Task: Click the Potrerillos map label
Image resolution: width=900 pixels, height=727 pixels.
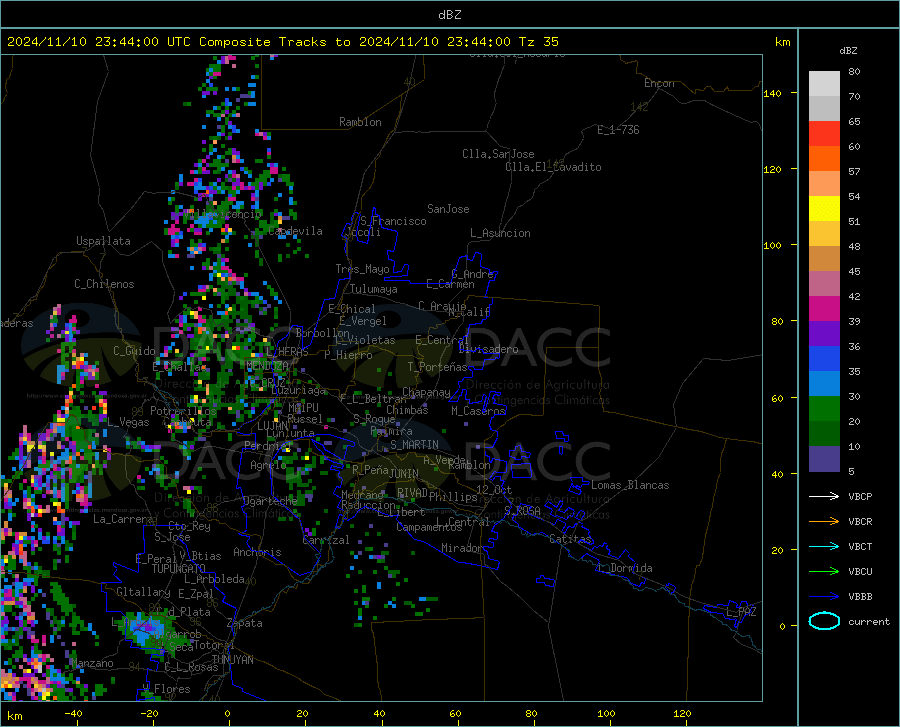Action: (183, 411)
